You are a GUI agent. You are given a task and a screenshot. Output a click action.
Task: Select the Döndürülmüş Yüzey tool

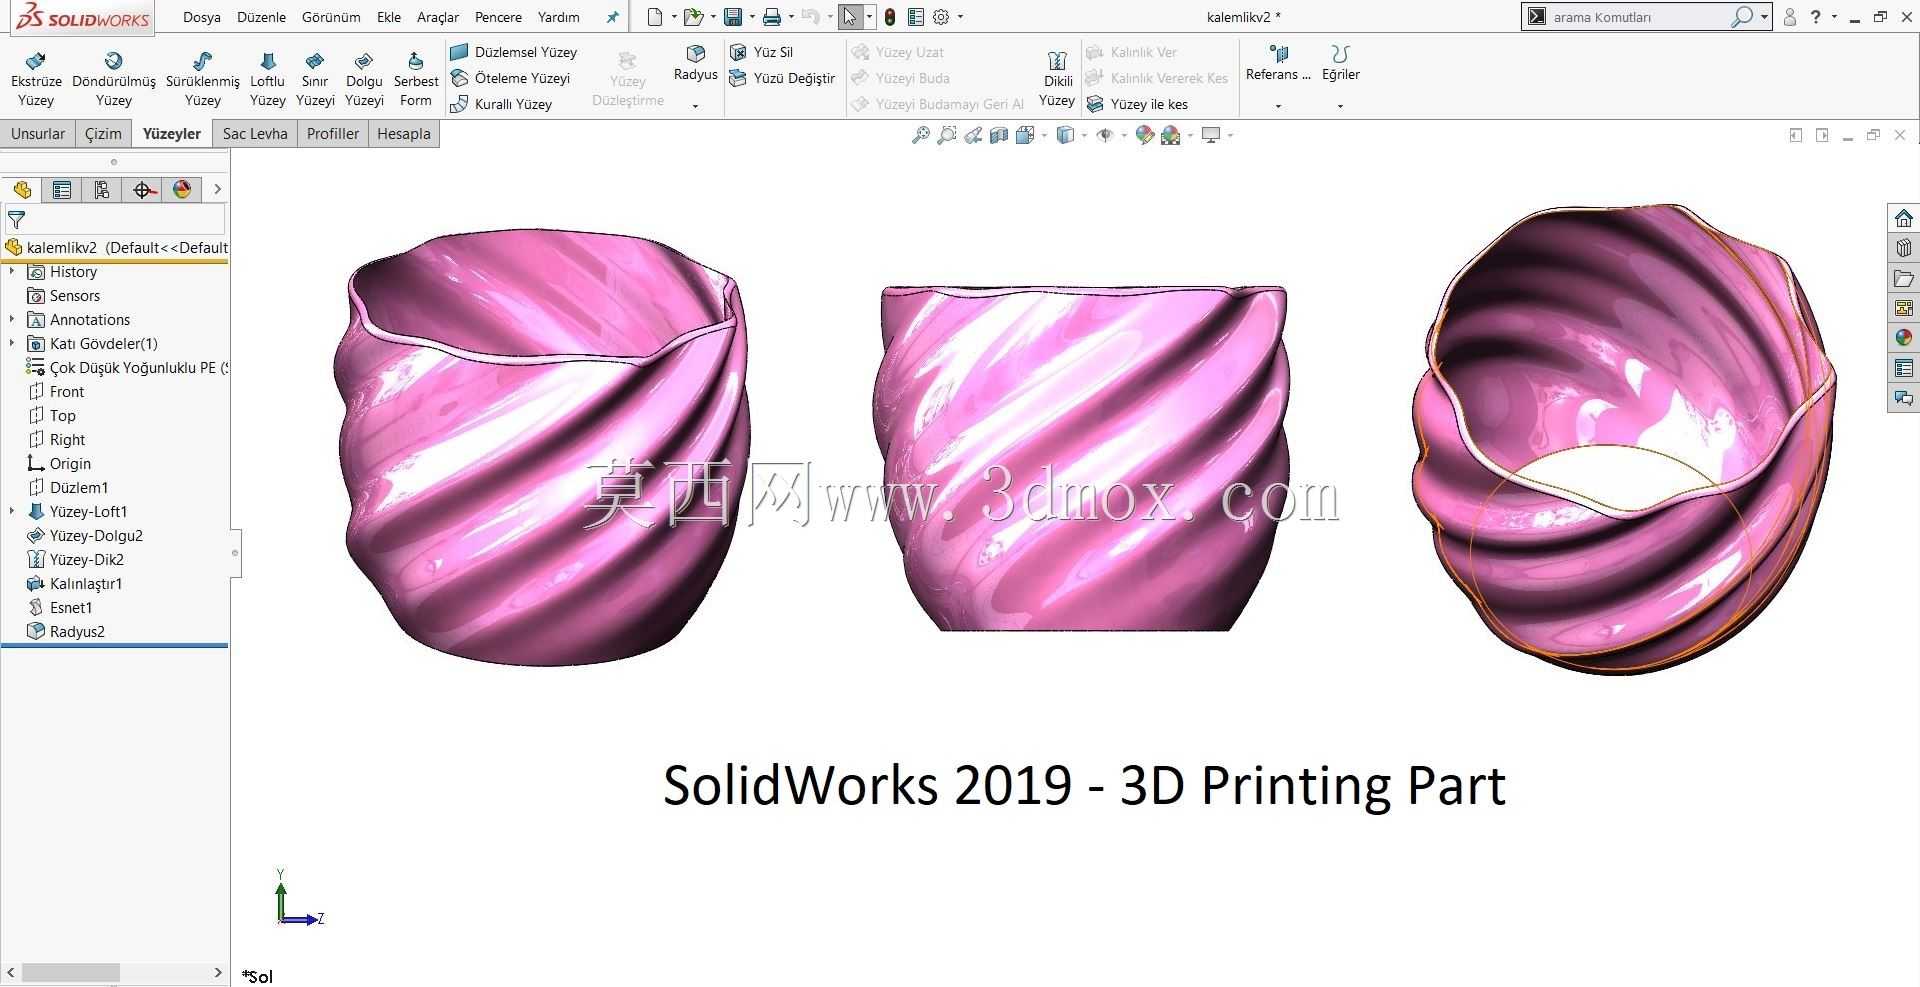(x=114, y=79)
